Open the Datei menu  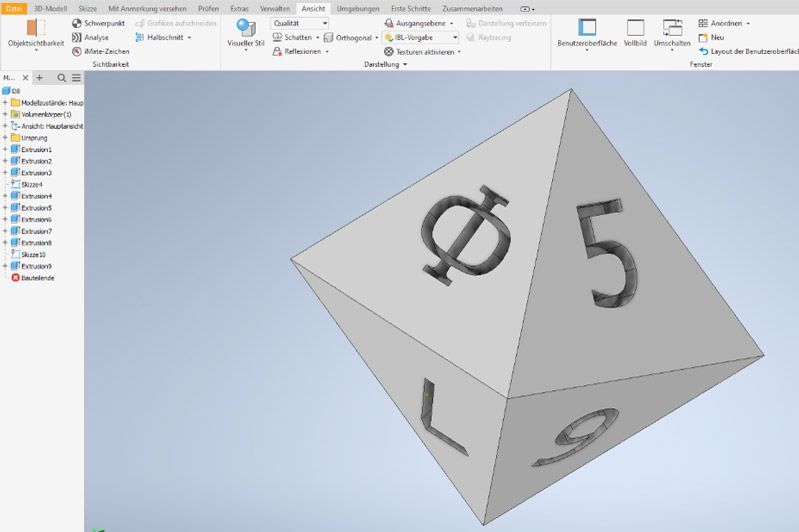pyautogui.click(x=14, y=8)
